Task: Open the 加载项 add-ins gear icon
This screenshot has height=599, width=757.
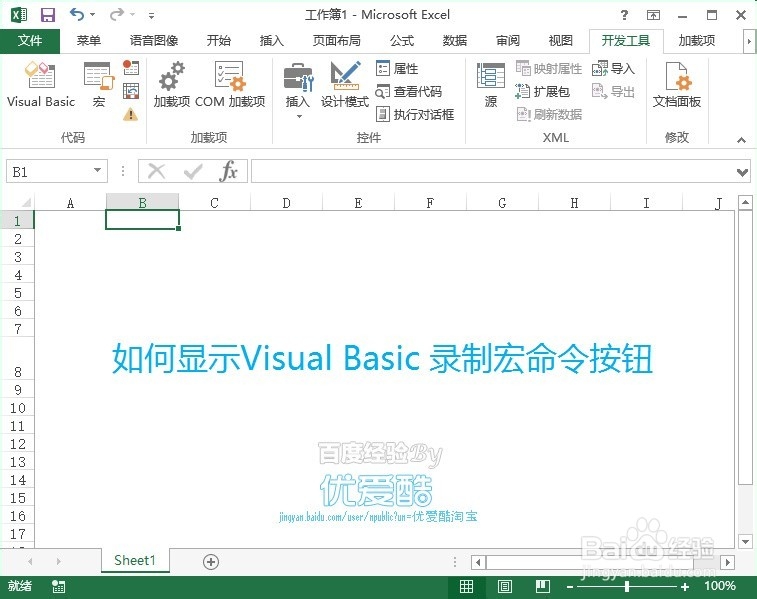Action: click(x=171, y=84)
